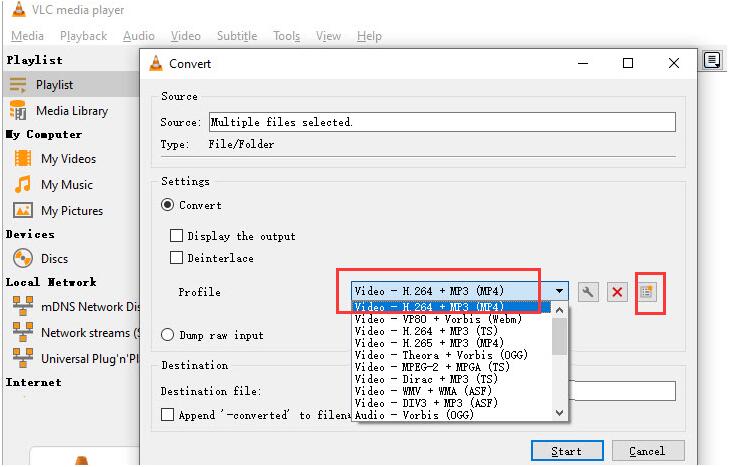The height and width of the screenshot is (467, 751).
Task: Select Discs label under Devices
Action: pyautogui.click(x=55, y=259)
